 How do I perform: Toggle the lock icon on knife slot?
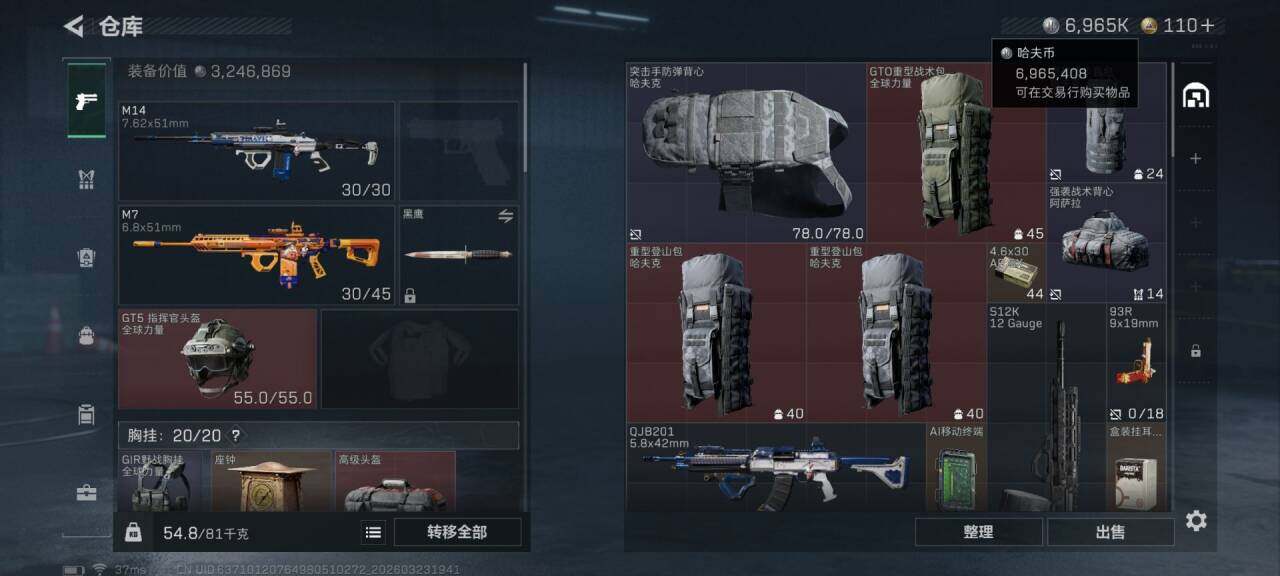point(409,295)
